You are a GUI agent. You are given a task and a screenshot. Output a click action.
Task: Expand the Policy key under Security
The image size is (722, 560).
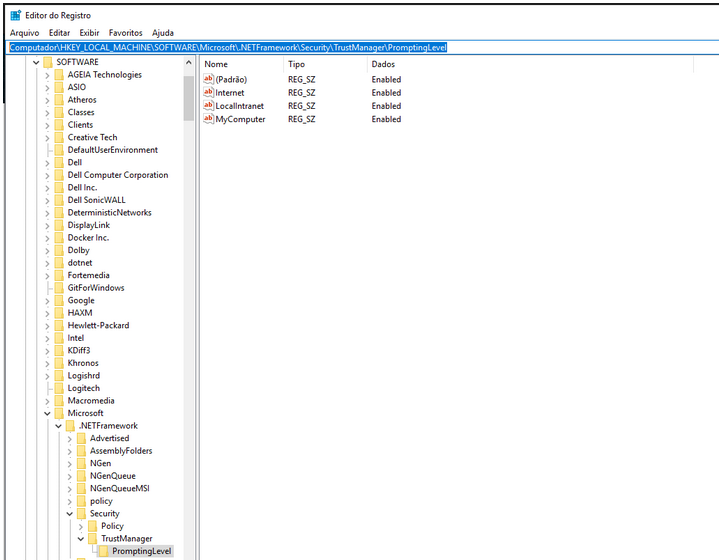coord(81,526)
